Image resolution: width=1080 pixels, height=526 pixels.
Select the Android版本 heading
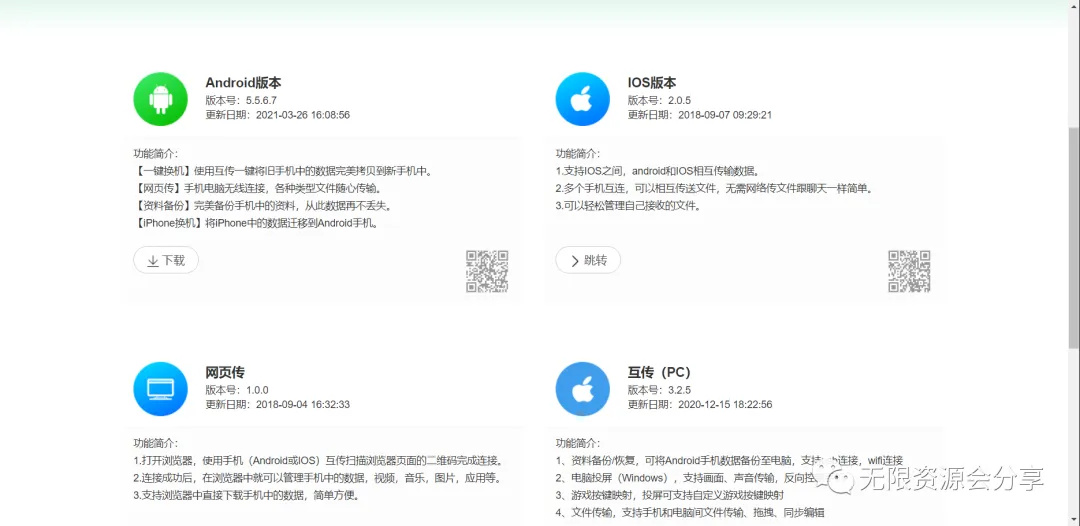pyautogui.click(x=243, y=83)
